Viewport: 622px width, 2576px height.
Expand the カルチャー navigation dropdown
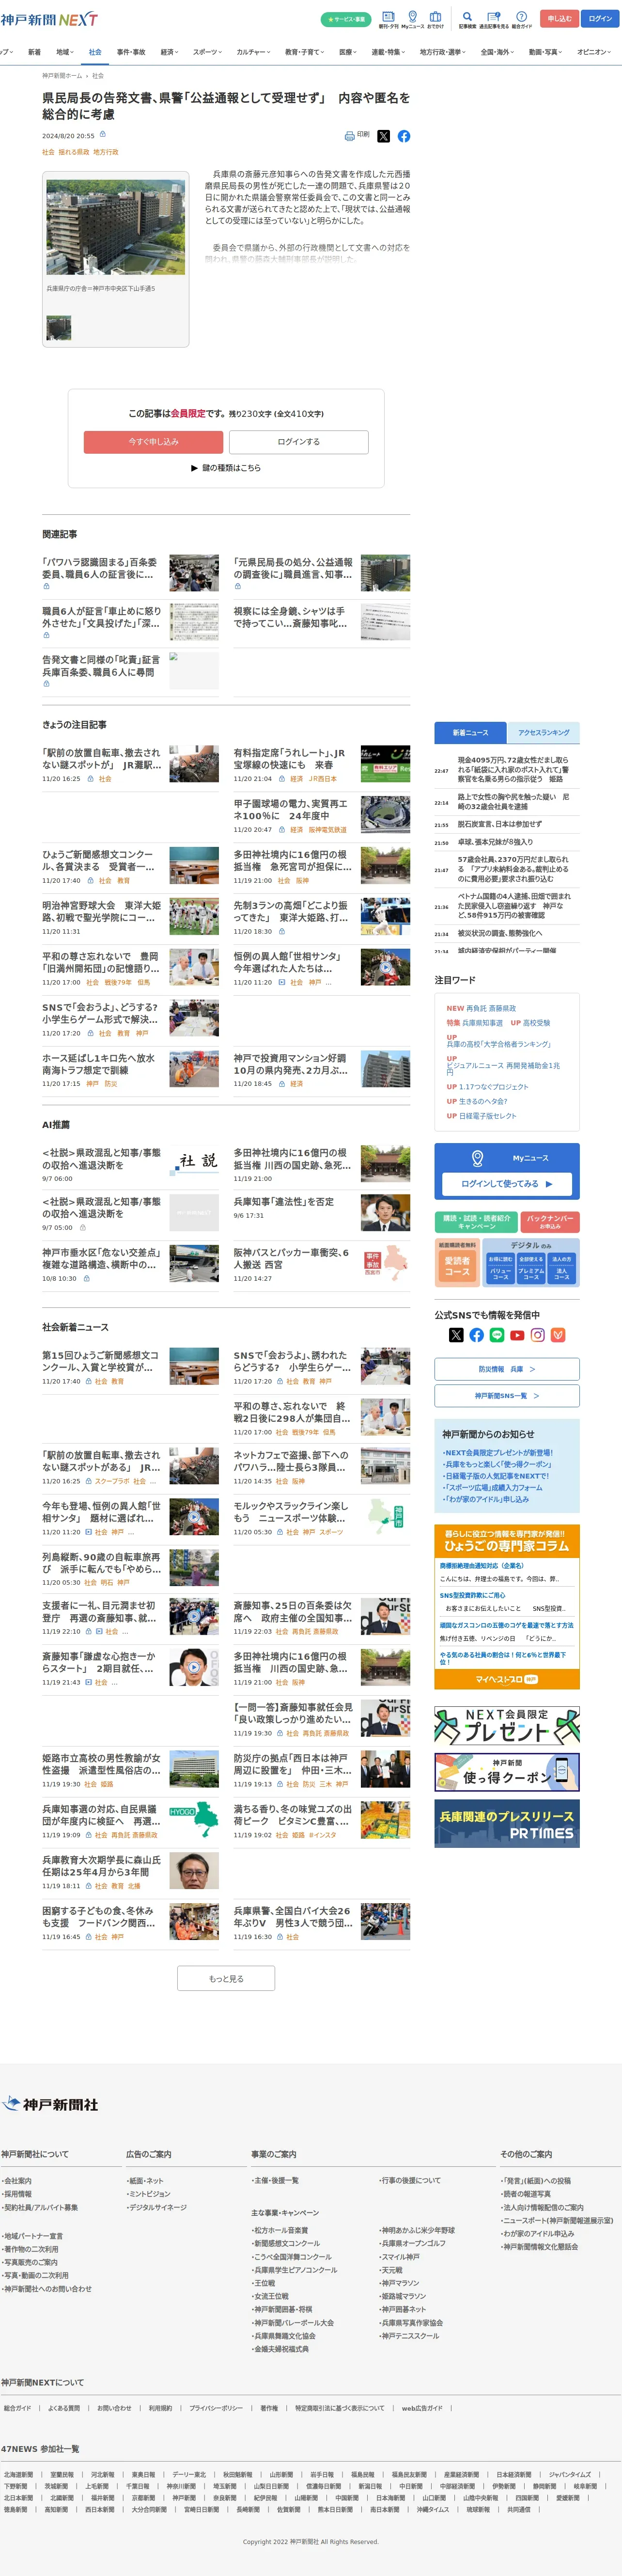254,52
